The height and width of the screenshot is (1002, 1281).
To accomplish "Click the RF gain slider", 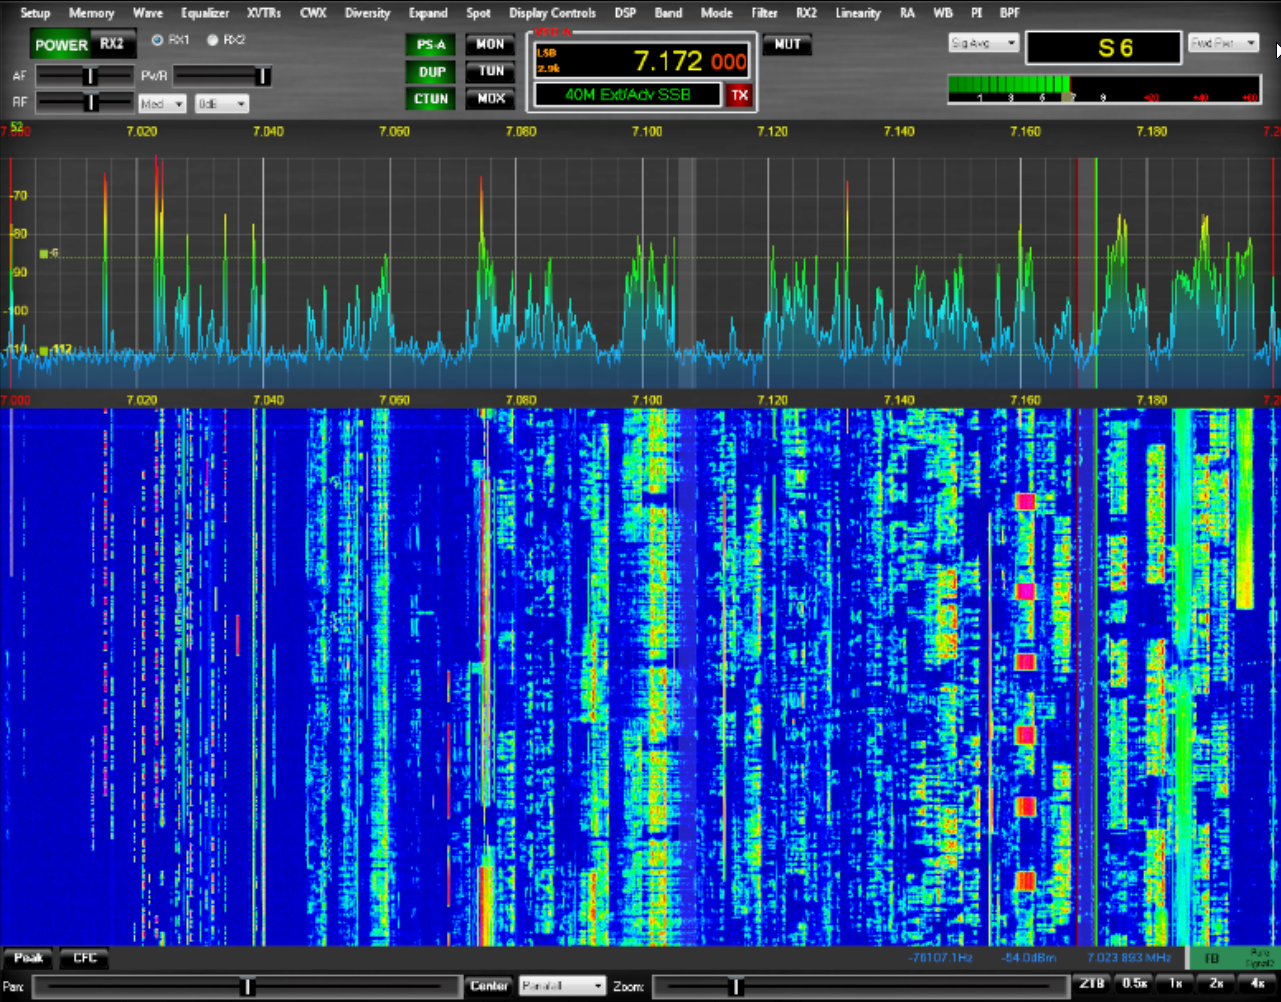I will point(85,102).
